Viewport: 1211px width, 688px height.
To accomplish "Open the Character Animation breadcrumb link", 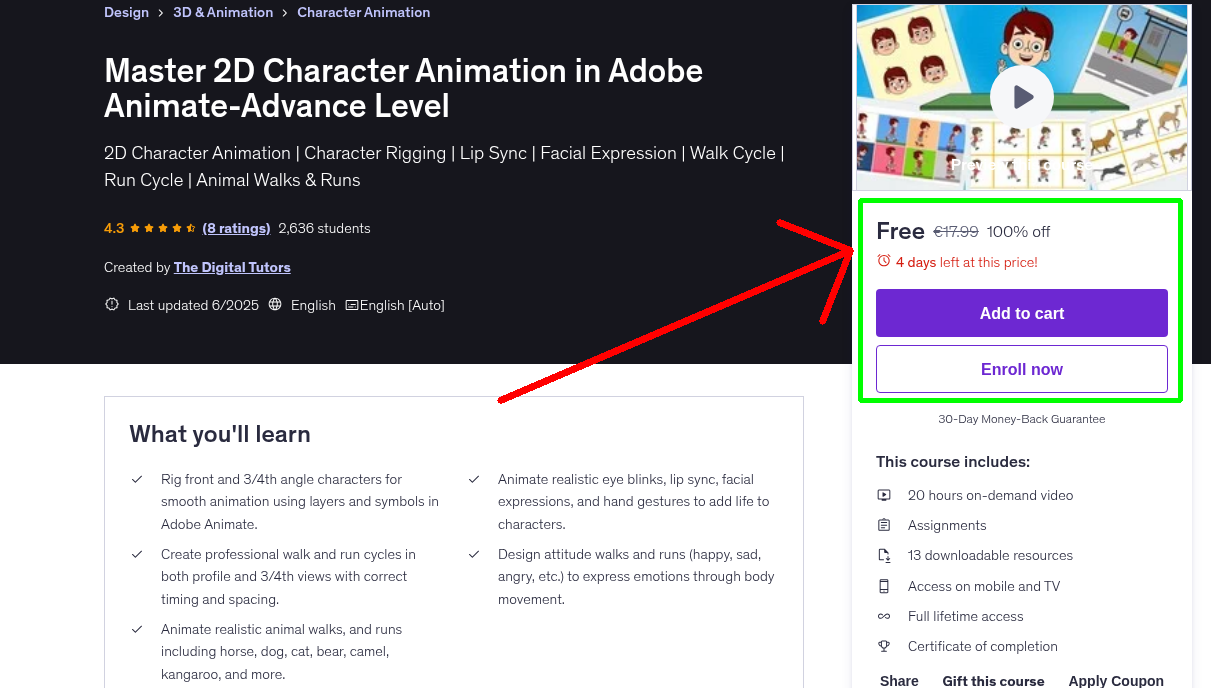I will 363,12.
